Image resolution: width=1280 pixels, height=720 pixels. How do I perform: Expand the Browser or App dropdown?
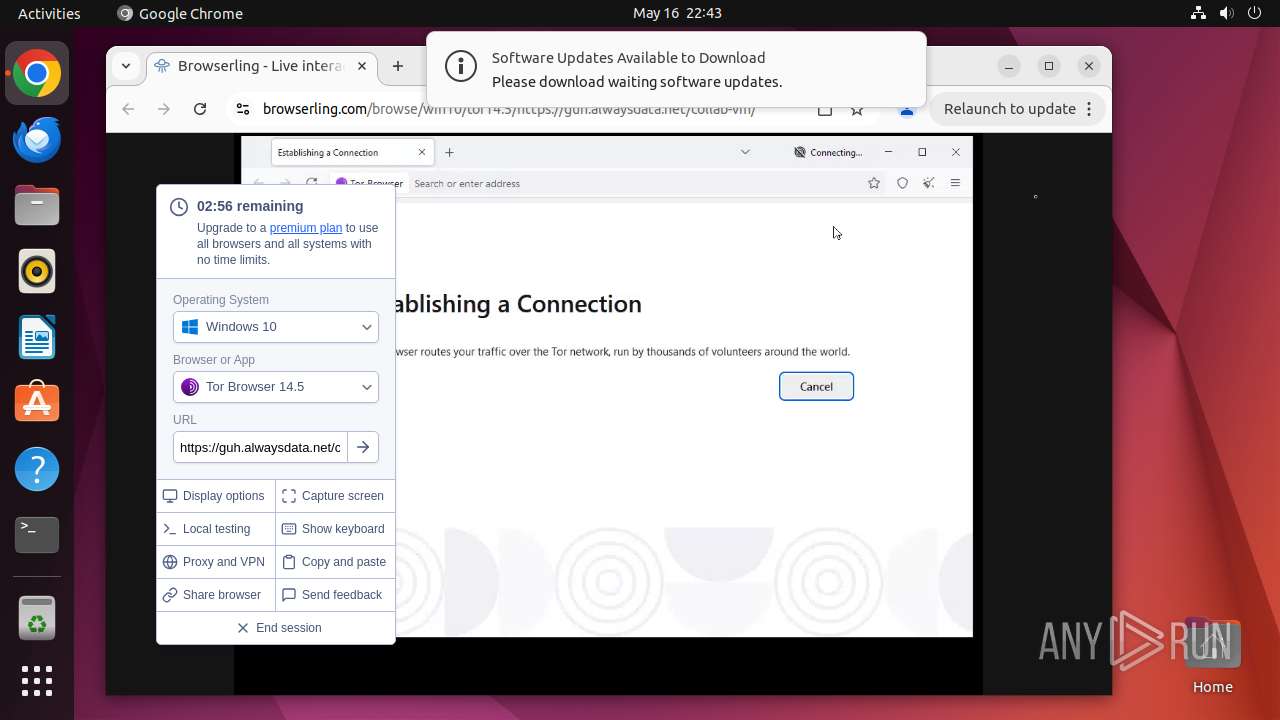point(276,387)
